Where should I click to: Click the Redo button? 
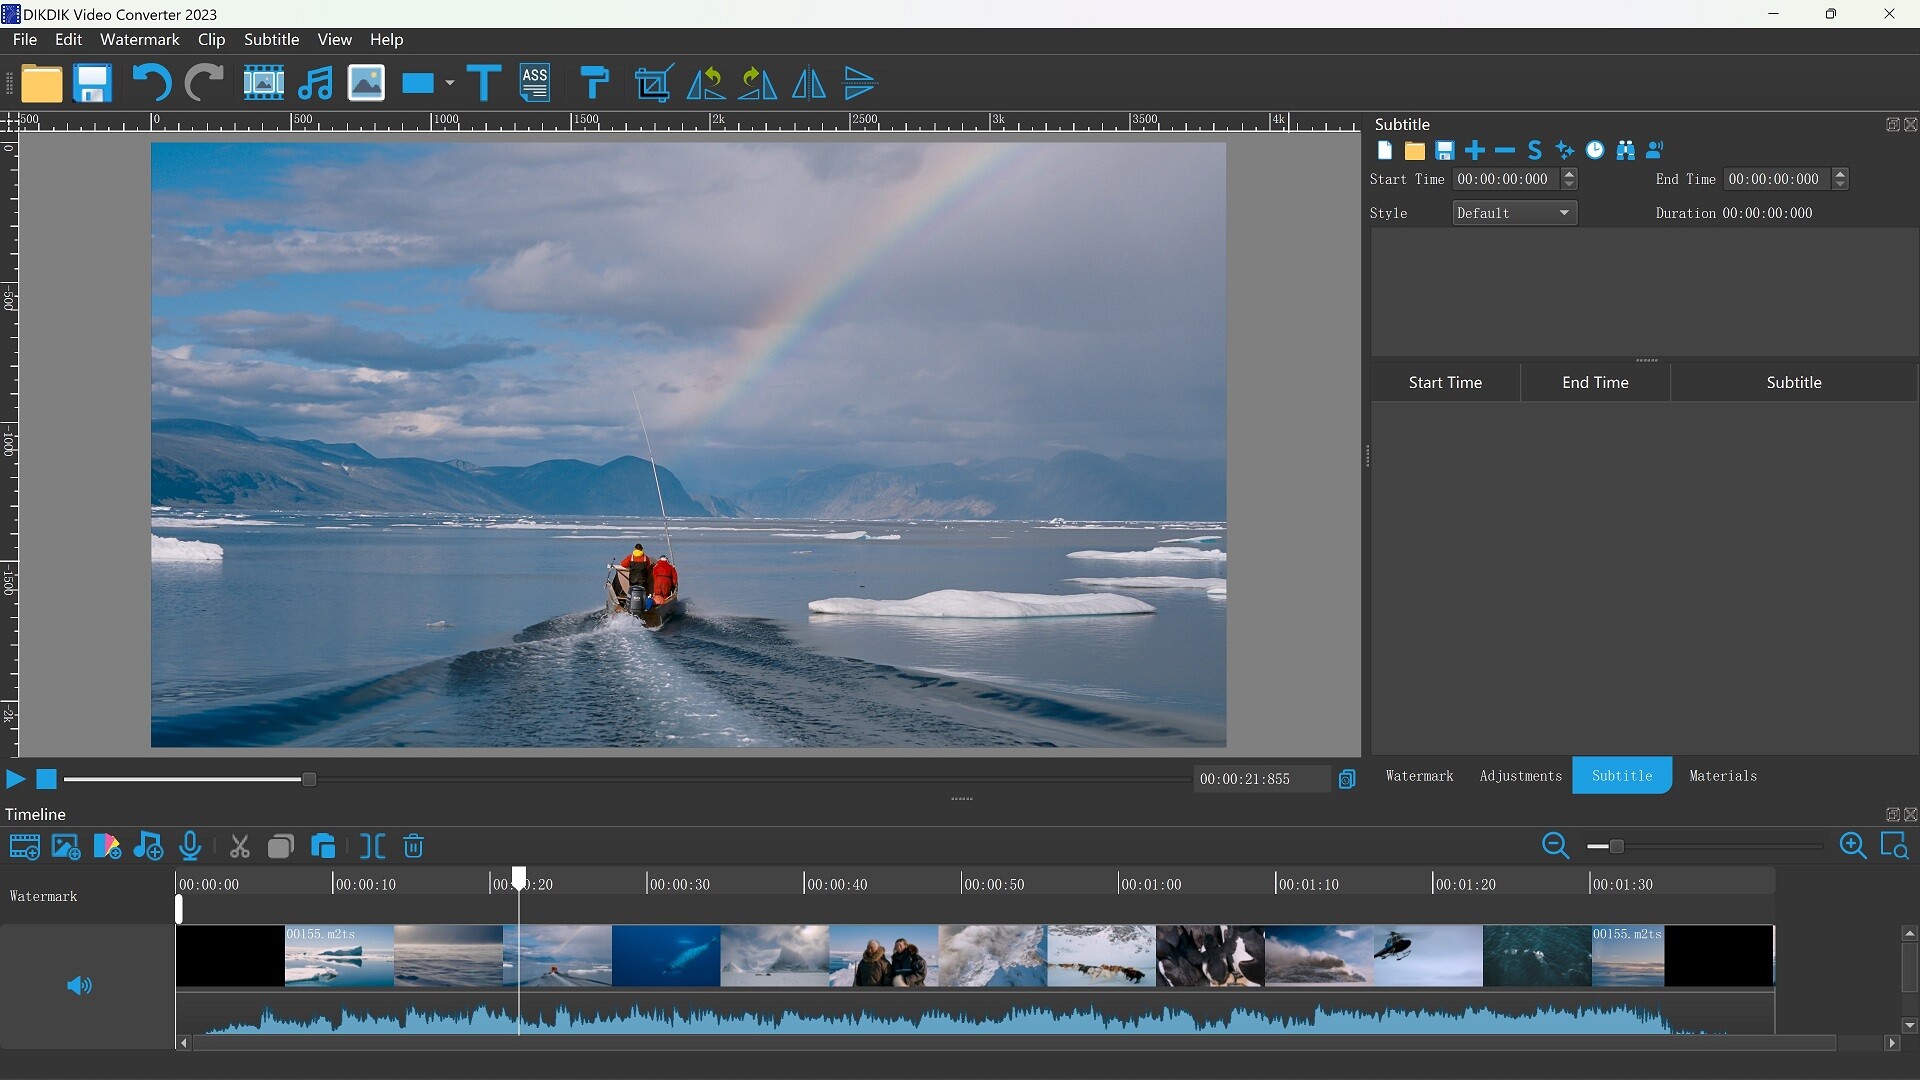coord(204,82)
